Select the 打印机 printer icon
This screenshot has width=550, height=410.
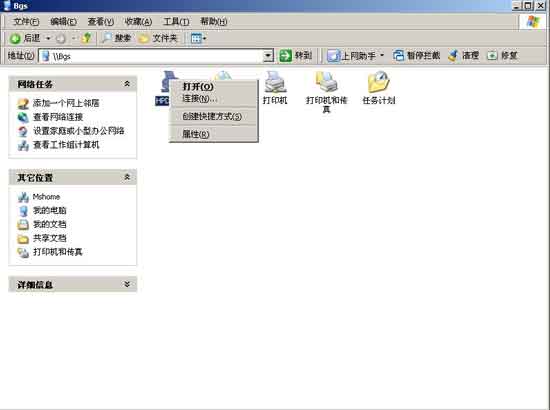[275, 87]
